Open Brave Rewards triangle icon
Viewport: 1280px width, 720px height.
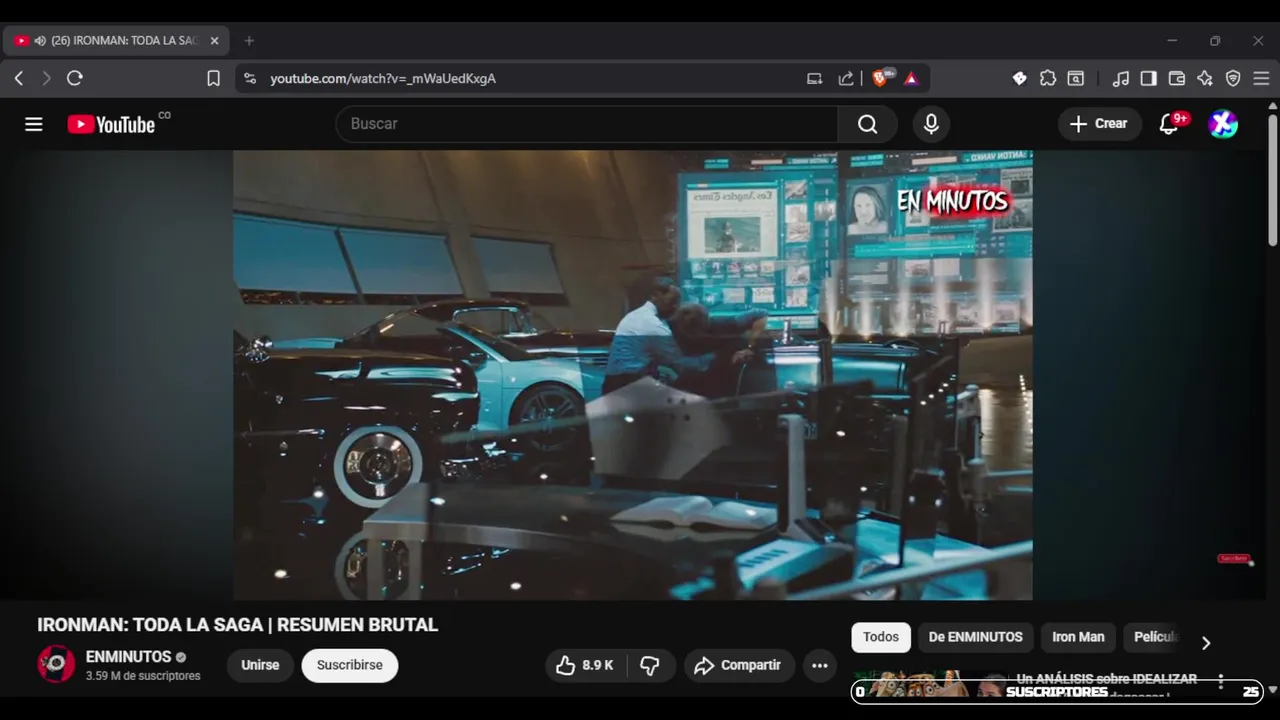(x=911, y=78)
